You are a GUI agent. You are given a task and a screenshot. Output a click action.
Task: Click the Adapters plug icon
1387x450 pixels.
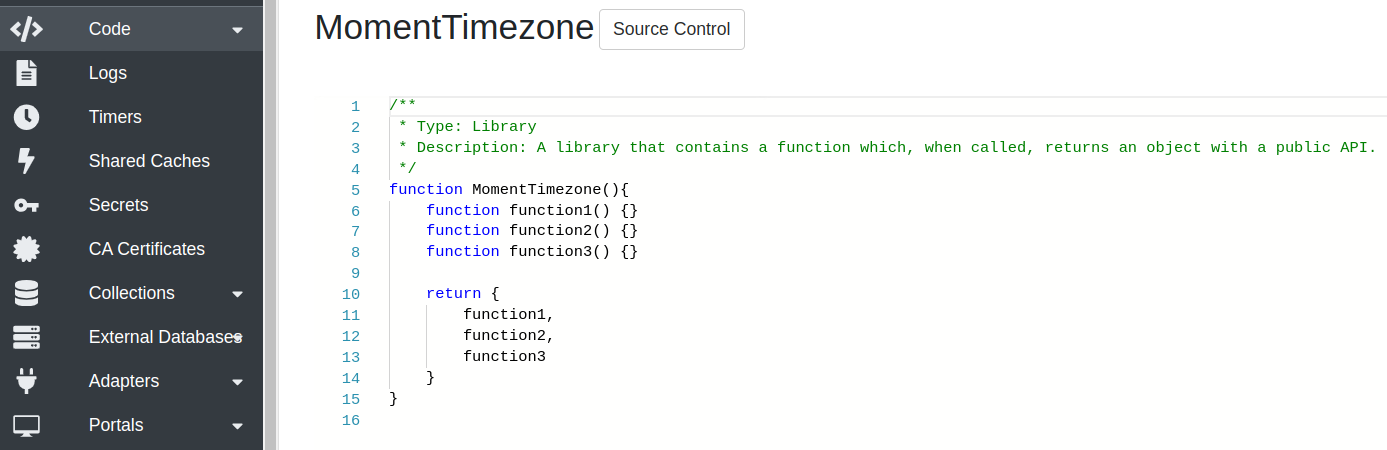[26, 381]
